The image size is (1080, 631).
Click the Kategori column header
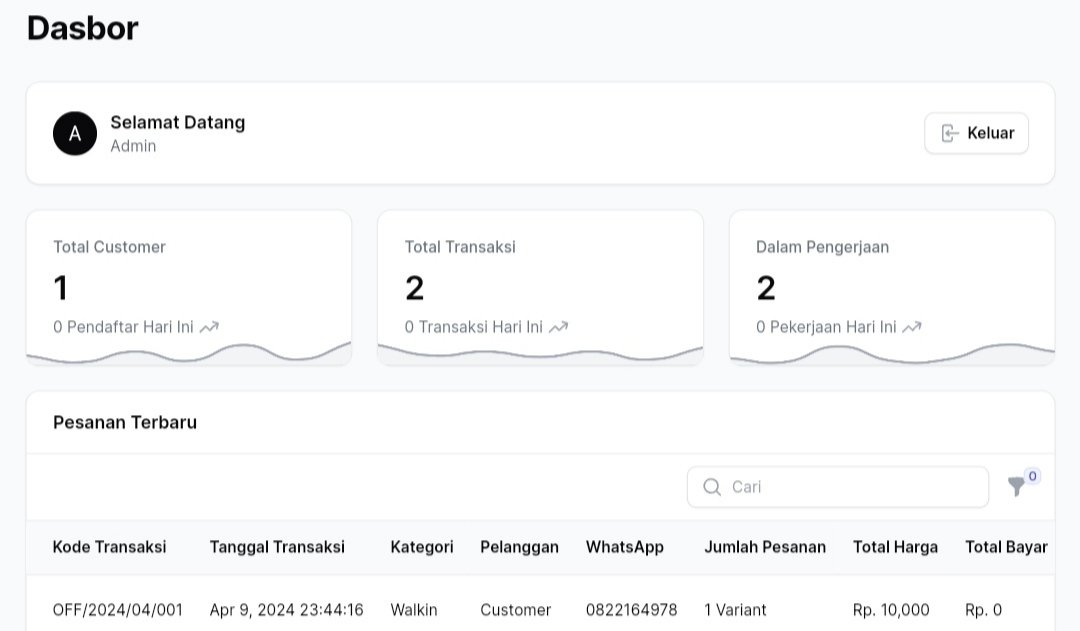[422, 547]
